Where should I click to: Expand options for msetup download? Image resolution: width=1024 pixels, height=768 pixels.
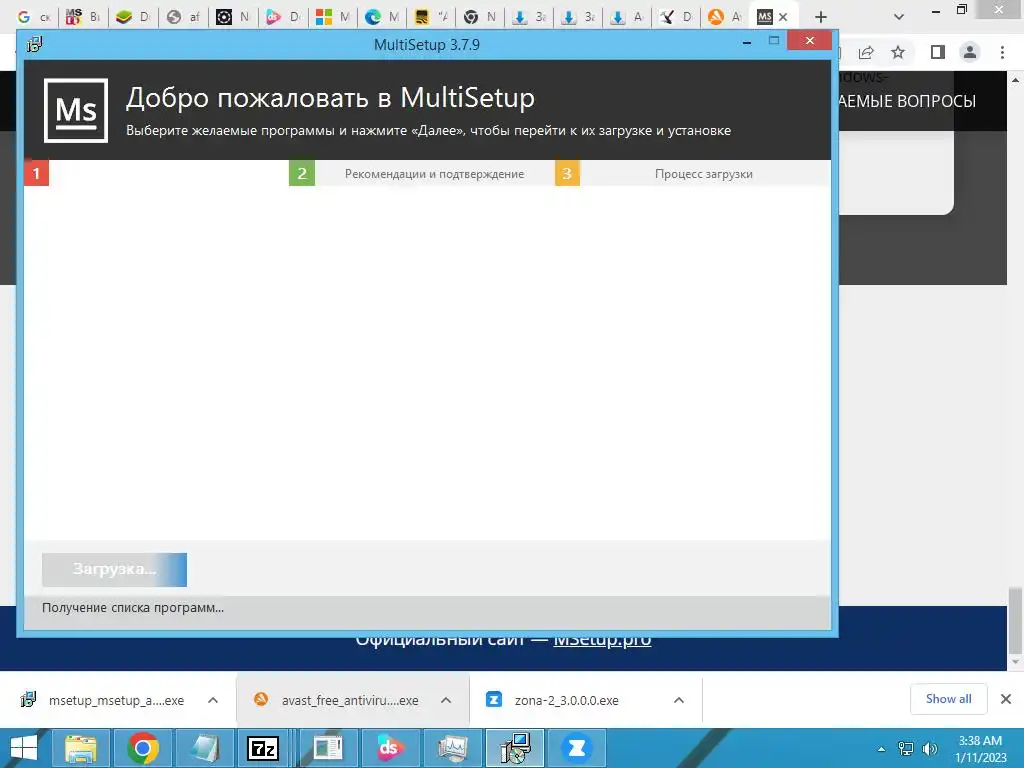pos(213,700)
